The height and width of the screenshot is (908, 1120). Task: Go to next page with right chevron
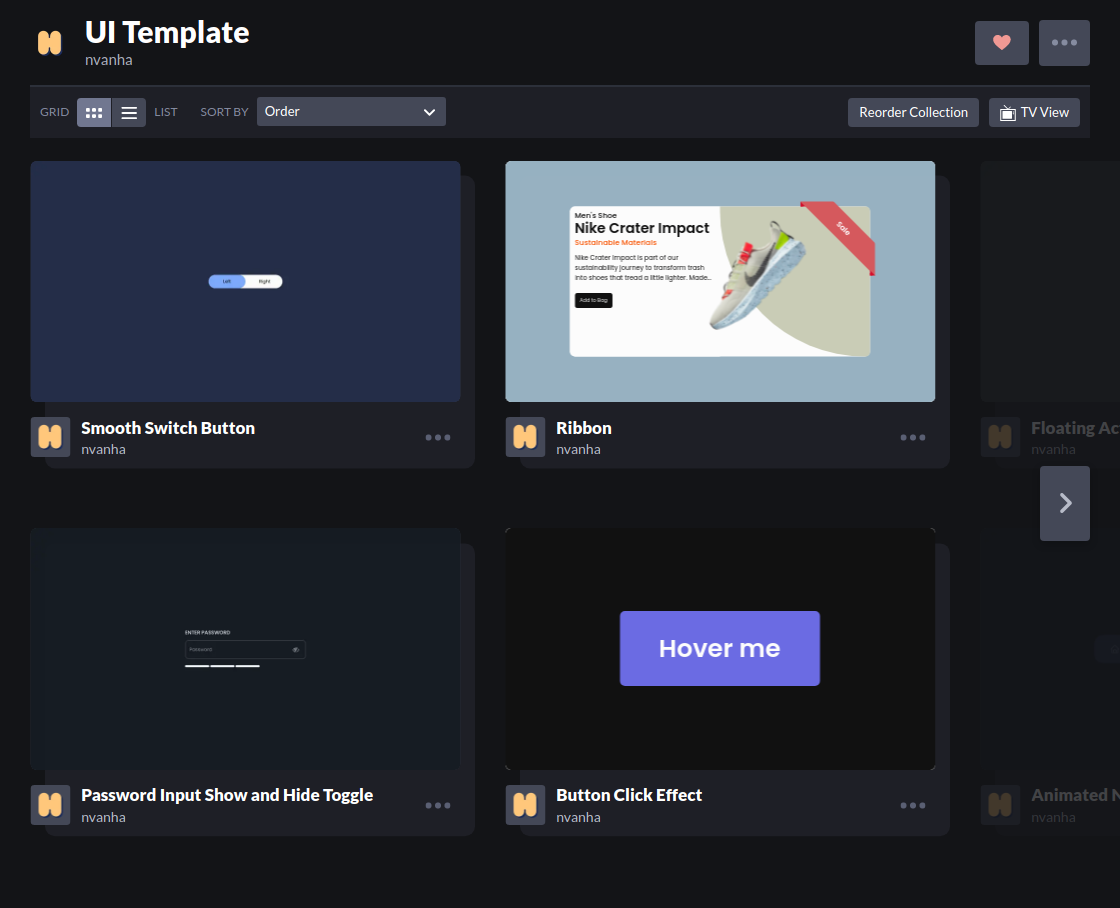[x=1064, y=503]
